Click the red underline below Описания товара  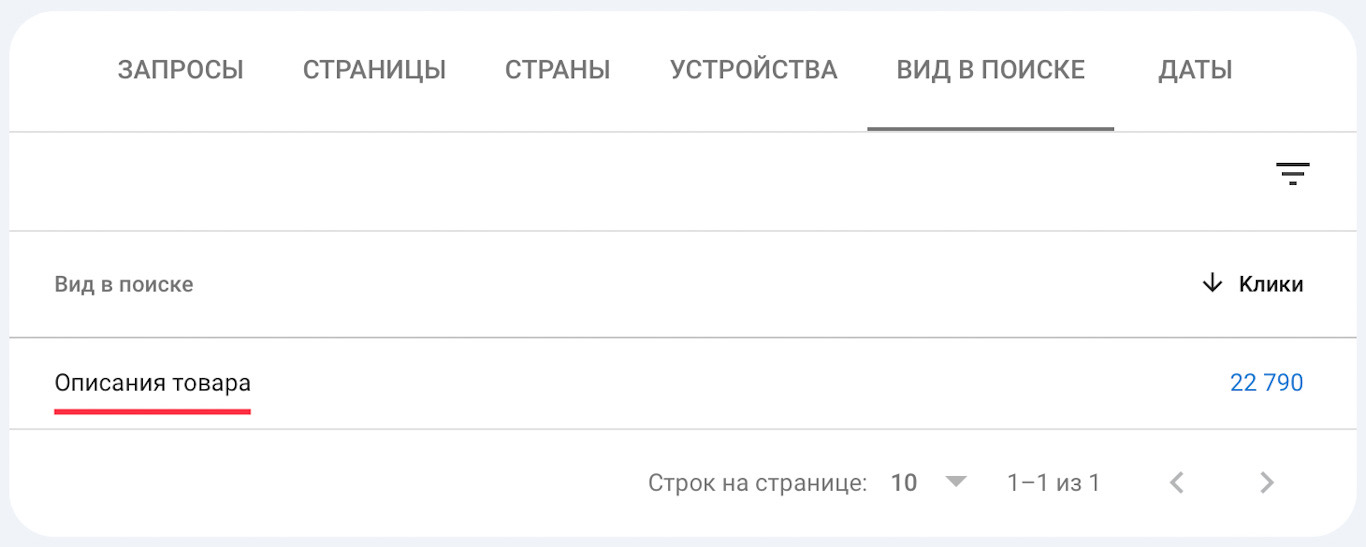pyautogui.click(x=152, y=410)
